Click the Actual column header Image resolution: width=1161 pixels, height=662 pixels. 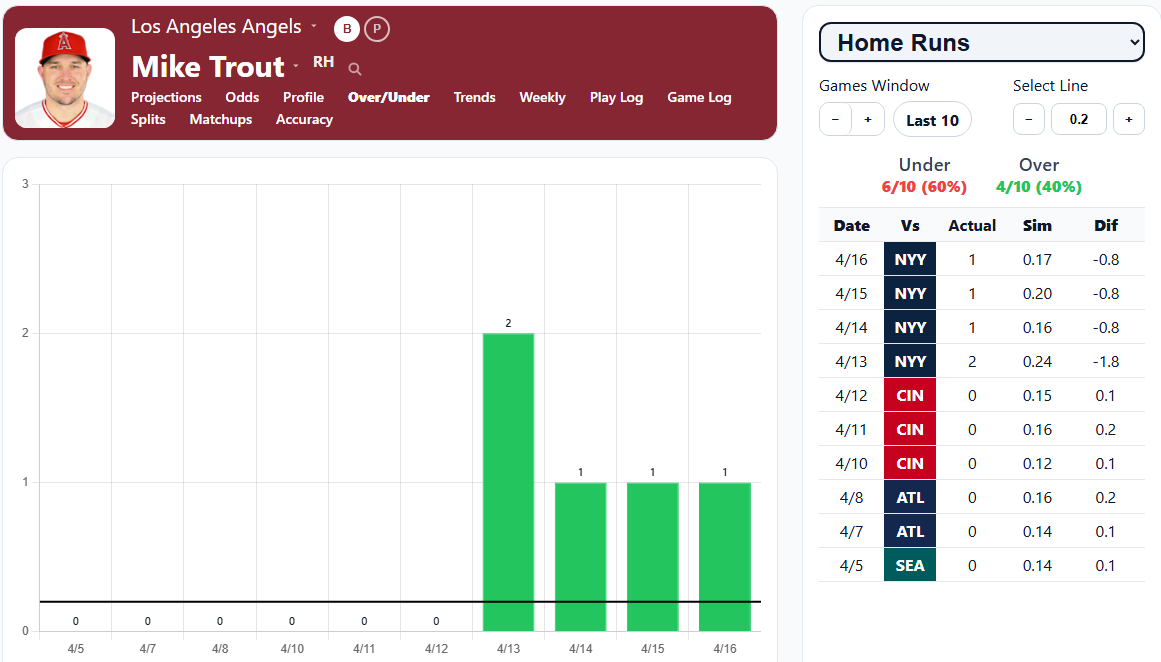coord(972,226)
